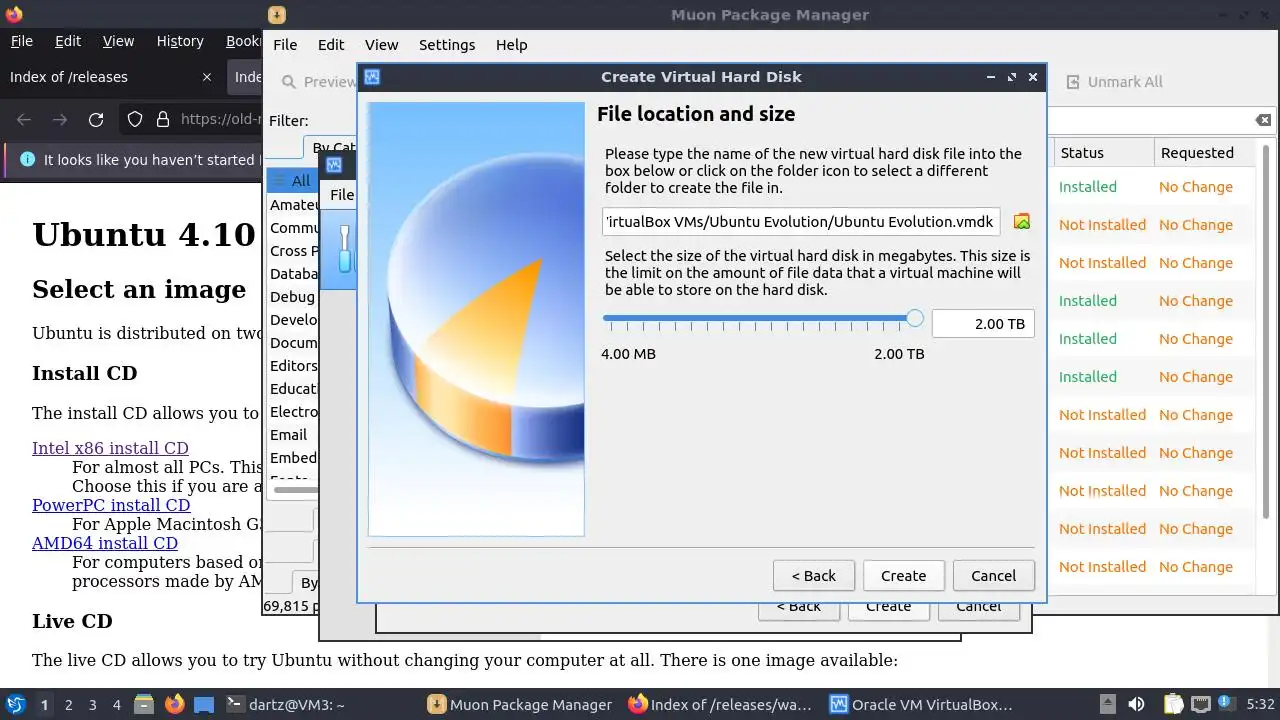1280x720 pixels.
Task: Click the Muon Package Manager titlebar app icon
Action: 277,14
